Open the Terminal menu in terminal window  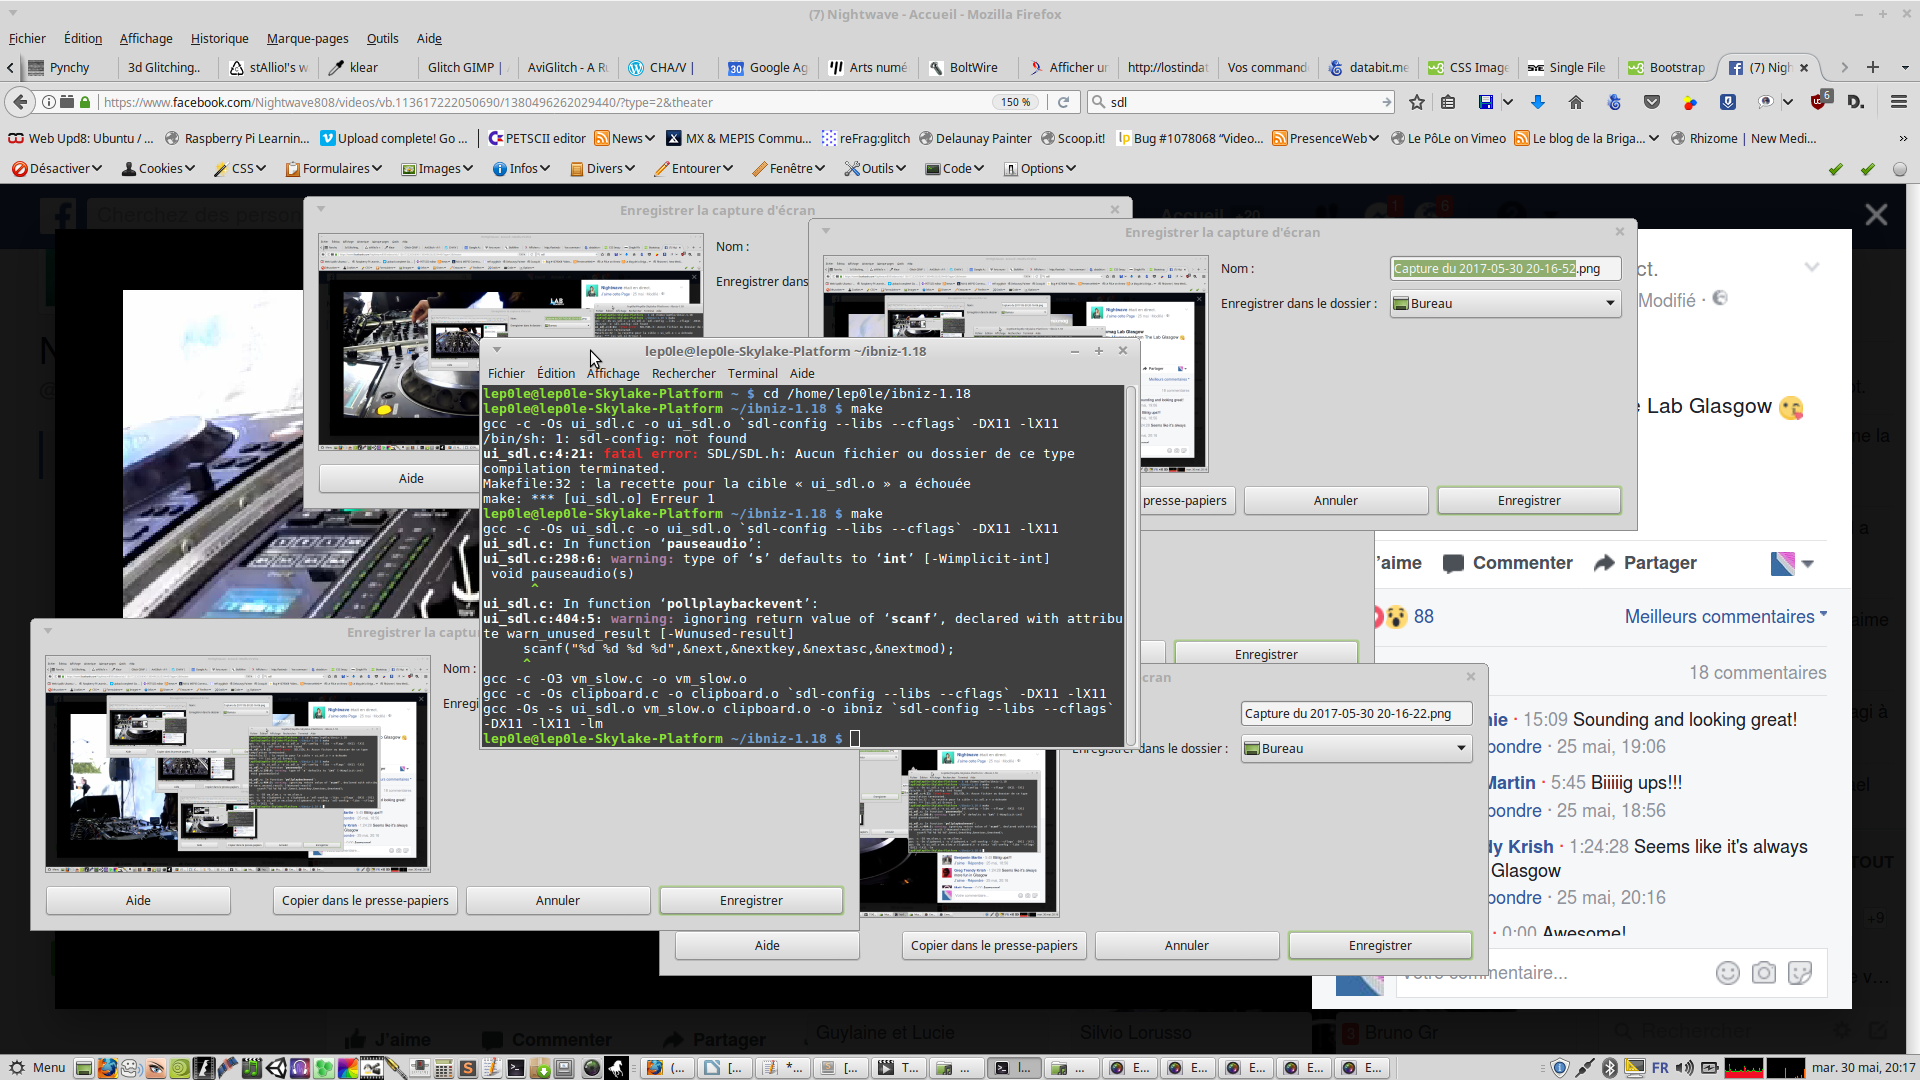[x=752, y=374]
